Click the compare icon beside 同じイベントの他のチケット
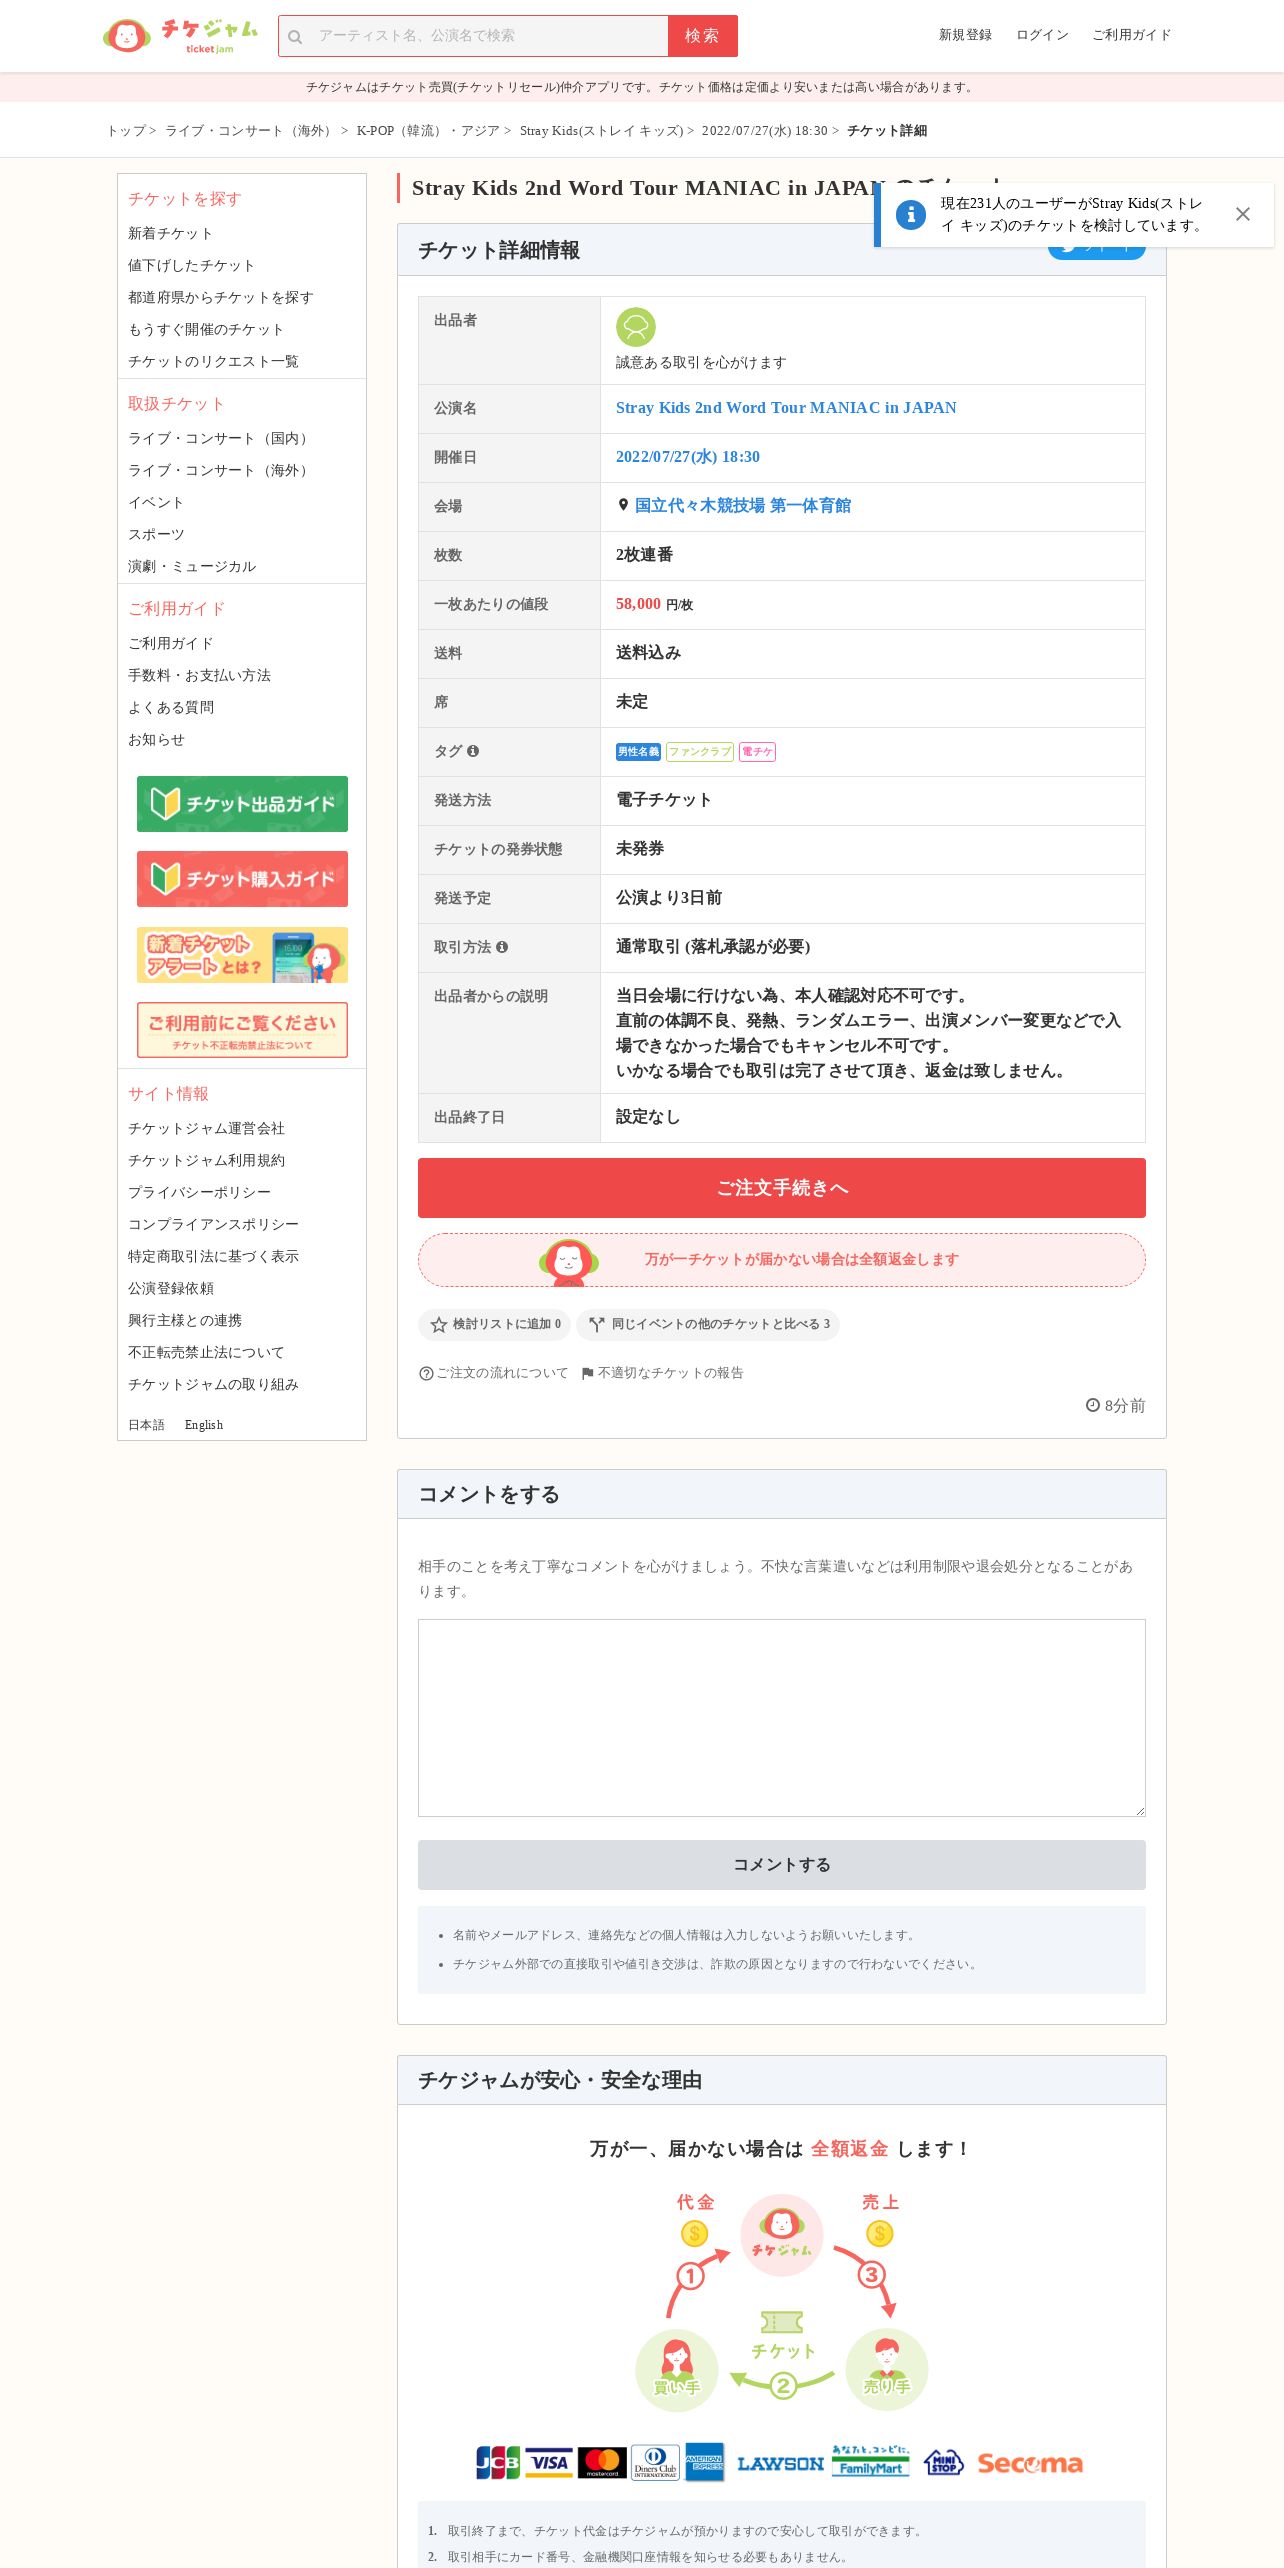 click(597, 1324)
